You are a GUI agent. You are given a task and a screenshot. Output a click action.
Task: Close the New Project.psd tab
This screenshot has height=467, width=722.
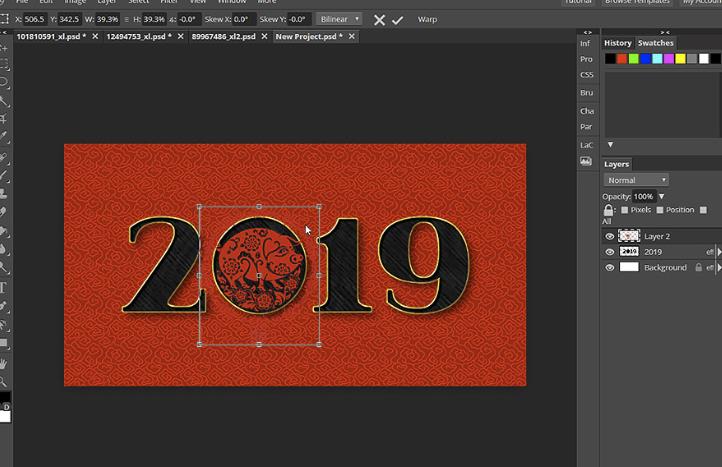click(x=352, y=36)
